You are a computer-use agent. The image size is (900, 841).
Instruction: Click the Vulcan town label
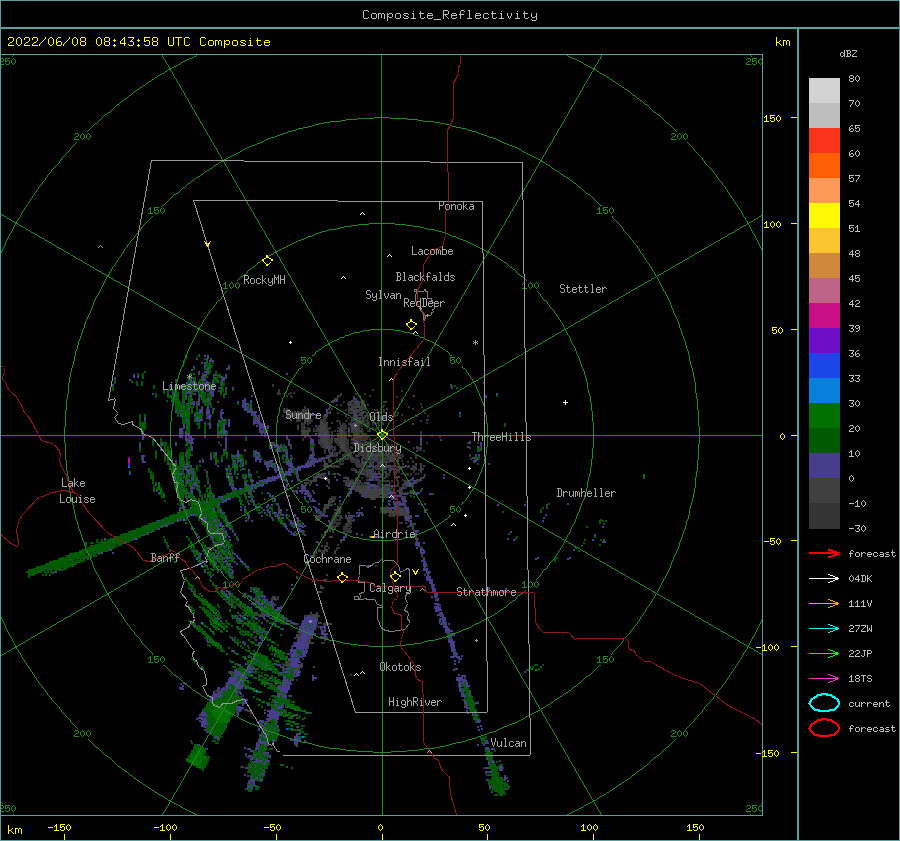tap(509, 743)
